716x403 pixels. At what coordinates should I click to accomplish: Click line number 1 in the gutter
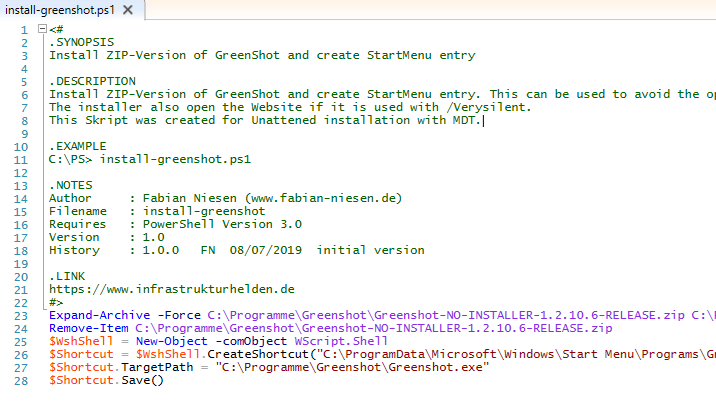point(24,30)
